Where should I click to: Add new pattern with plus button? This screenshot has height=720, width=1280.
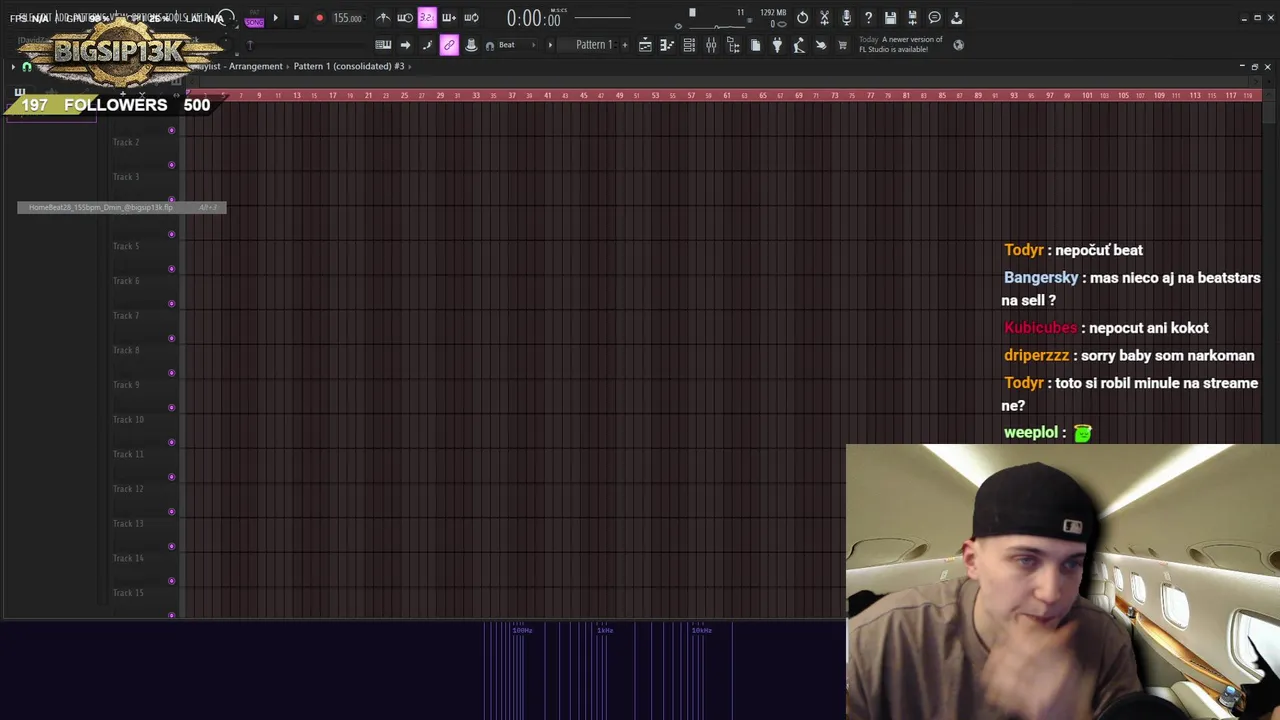(x=625, y=45)
